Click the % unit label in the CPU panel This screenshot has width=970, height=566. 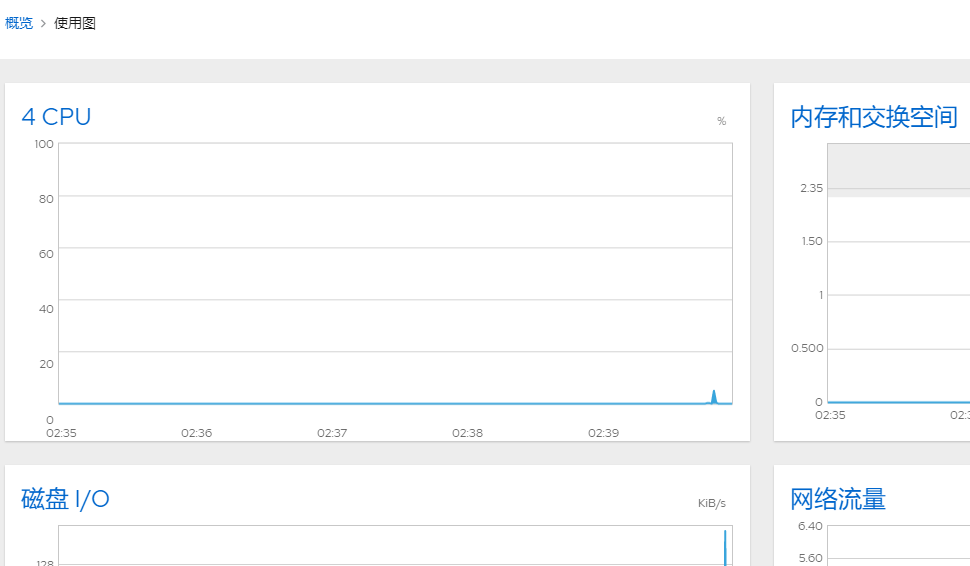(x=721, y=121)
